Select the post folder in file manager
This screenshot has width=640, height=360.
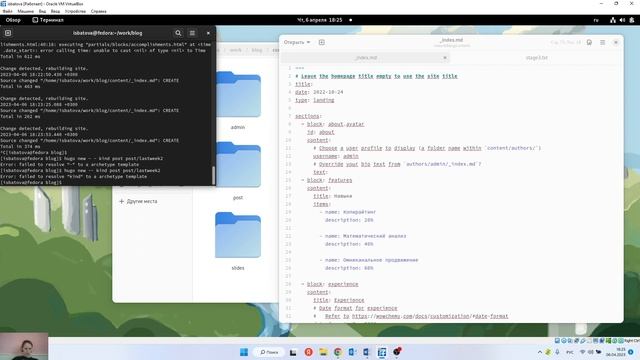tap(238, 171)
